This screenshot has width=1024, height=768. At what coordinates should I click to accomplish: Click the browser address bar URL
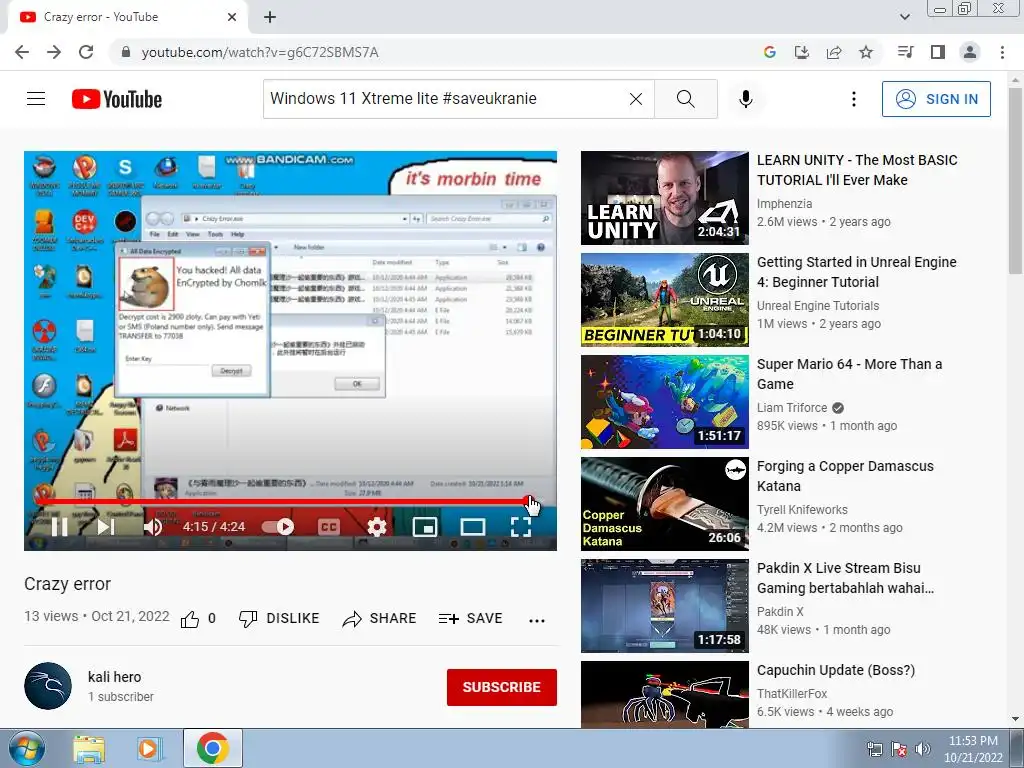[260, 52]
